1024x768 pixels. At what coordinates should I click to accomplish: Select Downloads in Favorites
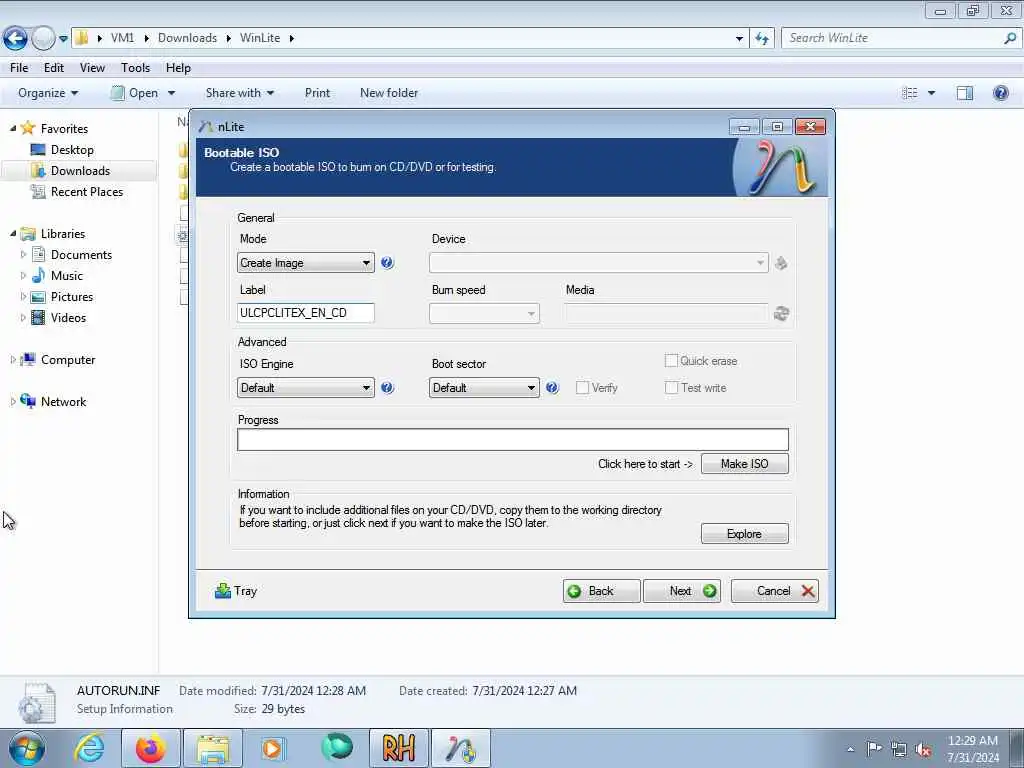click(x=79, y=170)
